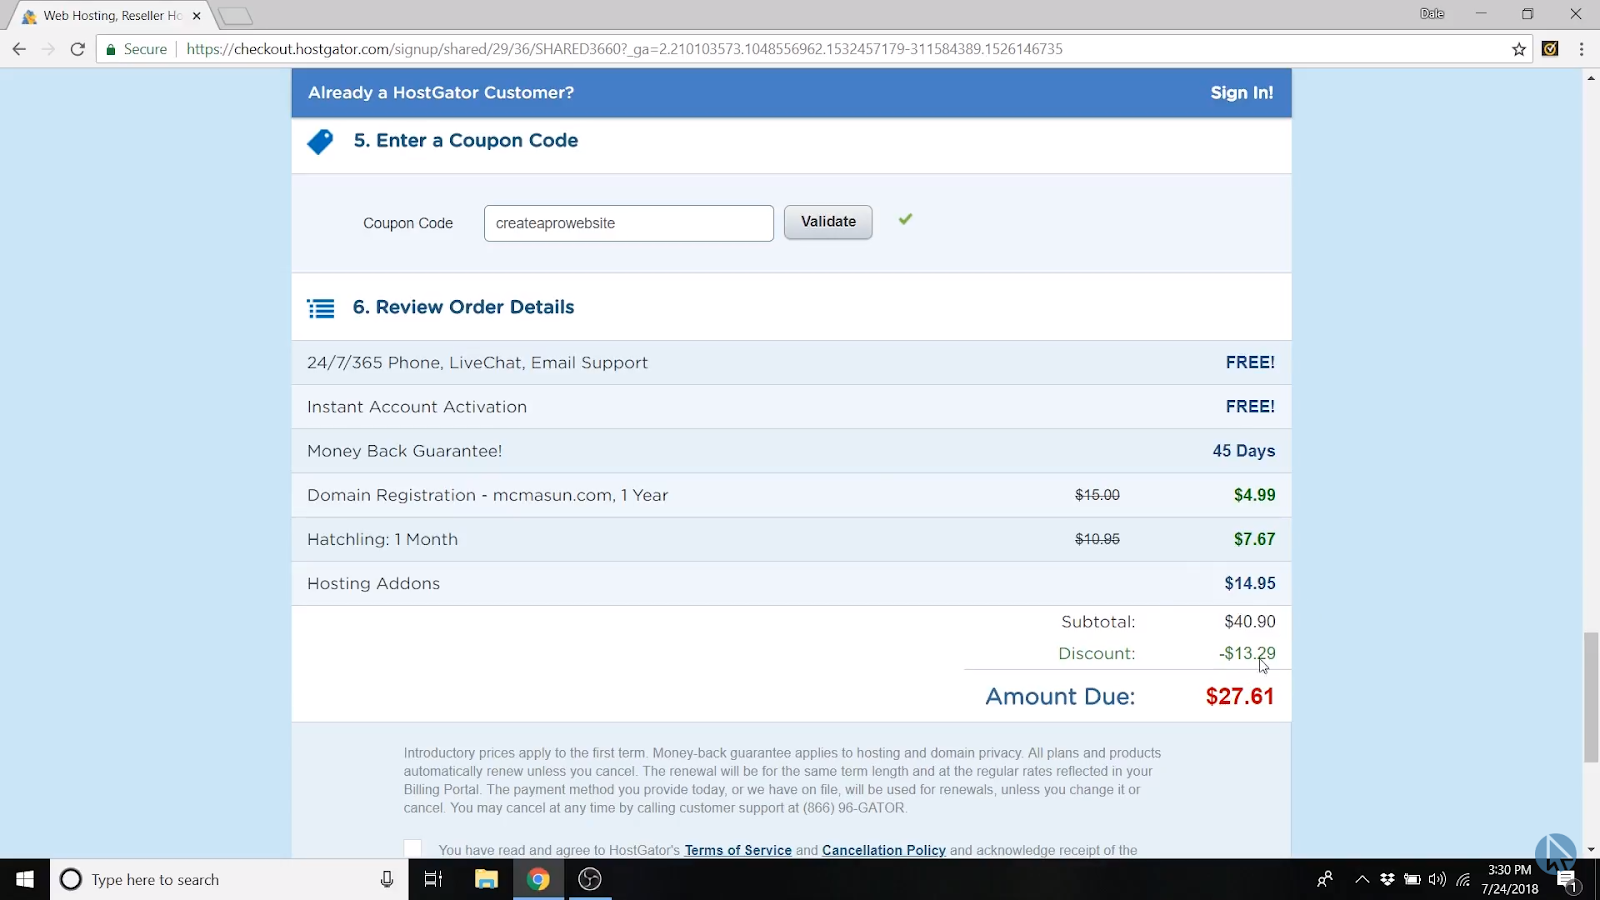Open the Action Center notifications icon
The height and width of the screenshot is (900, 1600).
click(x=1567, y=880)
